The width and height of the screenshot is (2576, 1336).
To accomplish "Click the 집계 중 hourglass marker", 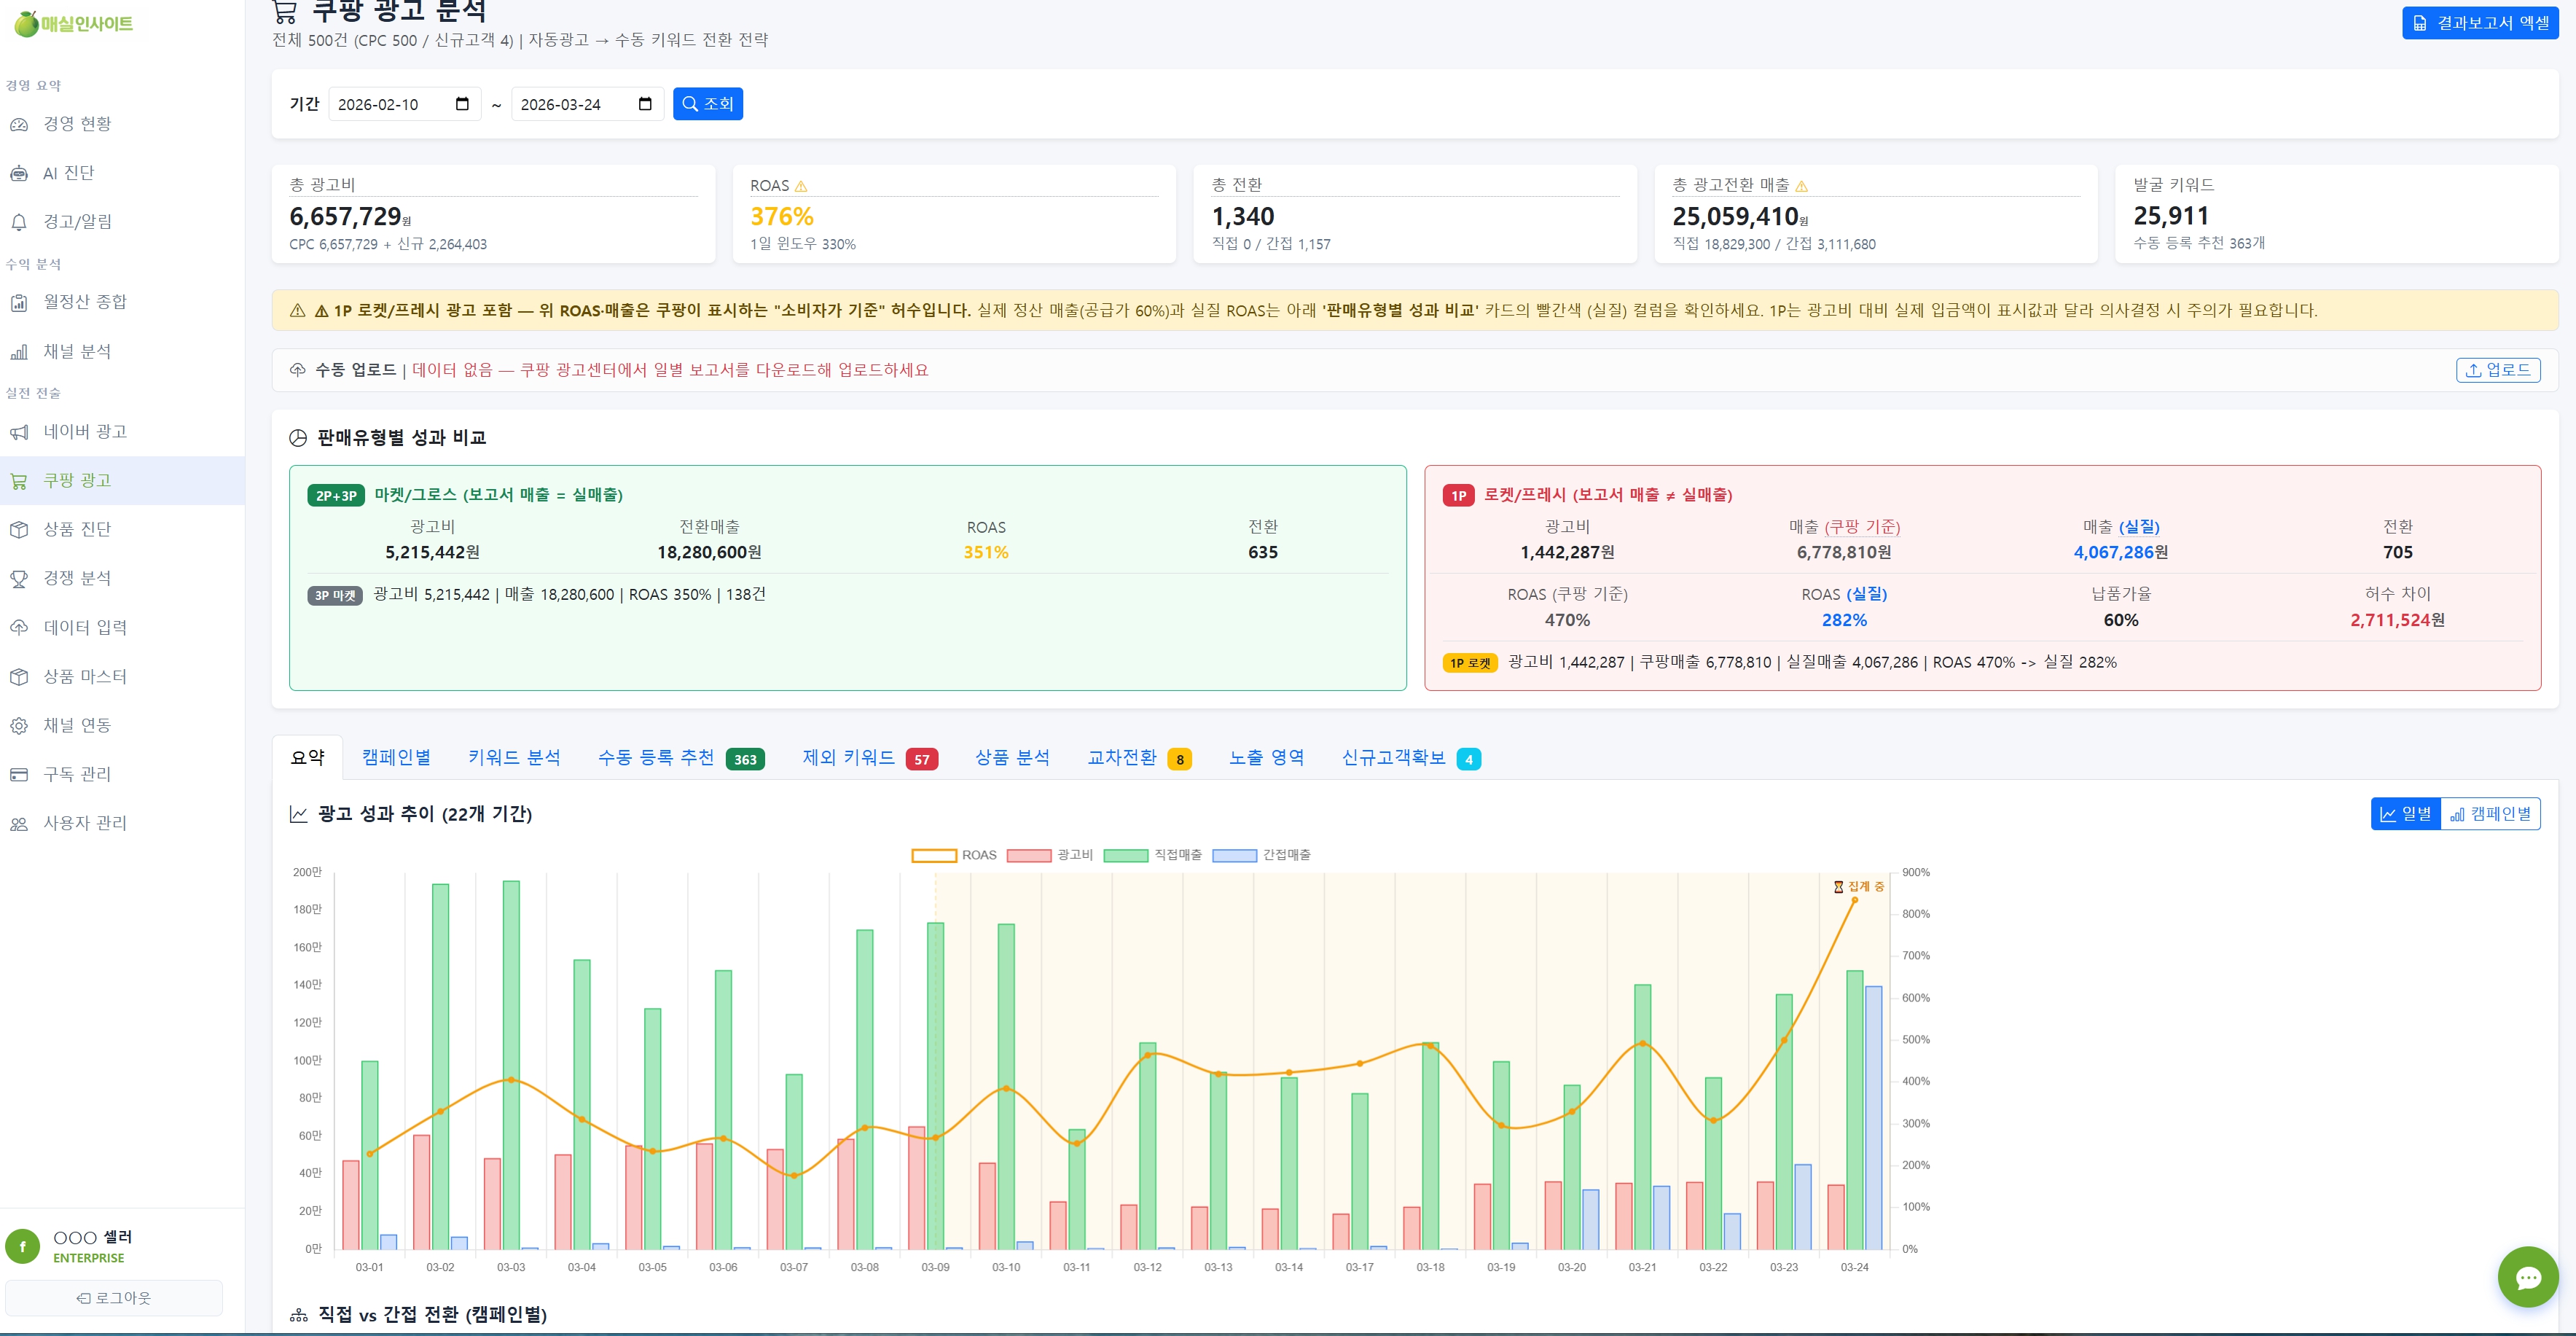I will coord(1859,887).
